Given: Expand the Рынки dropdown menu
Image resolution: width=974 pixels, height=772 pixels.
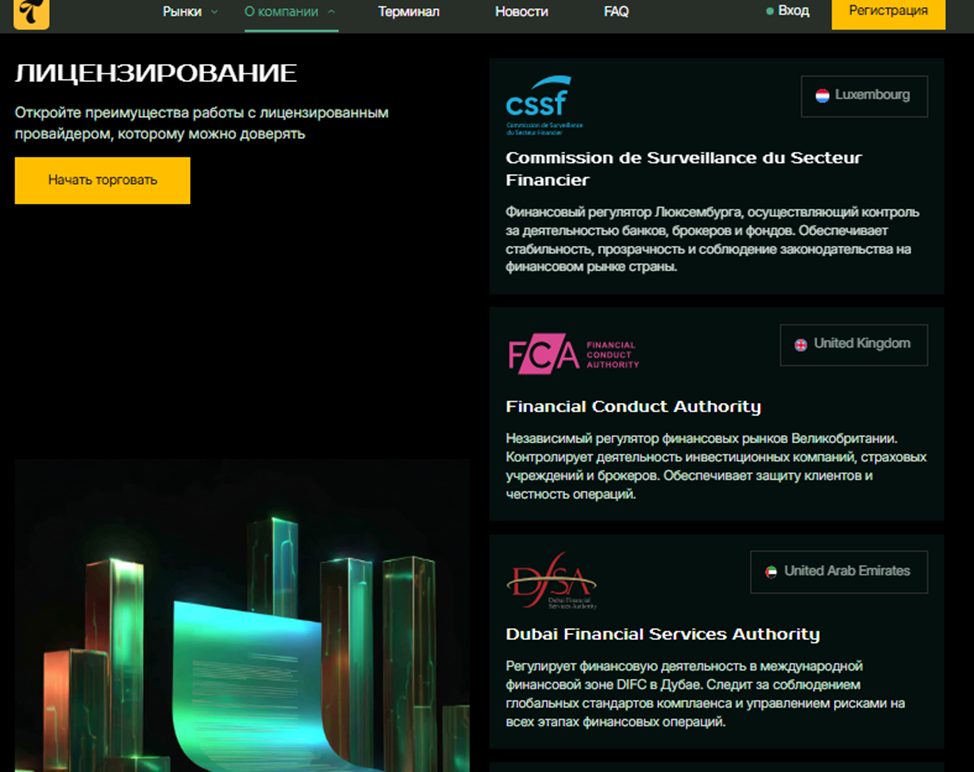Looking at the screenshot, I should pos(190,12).
